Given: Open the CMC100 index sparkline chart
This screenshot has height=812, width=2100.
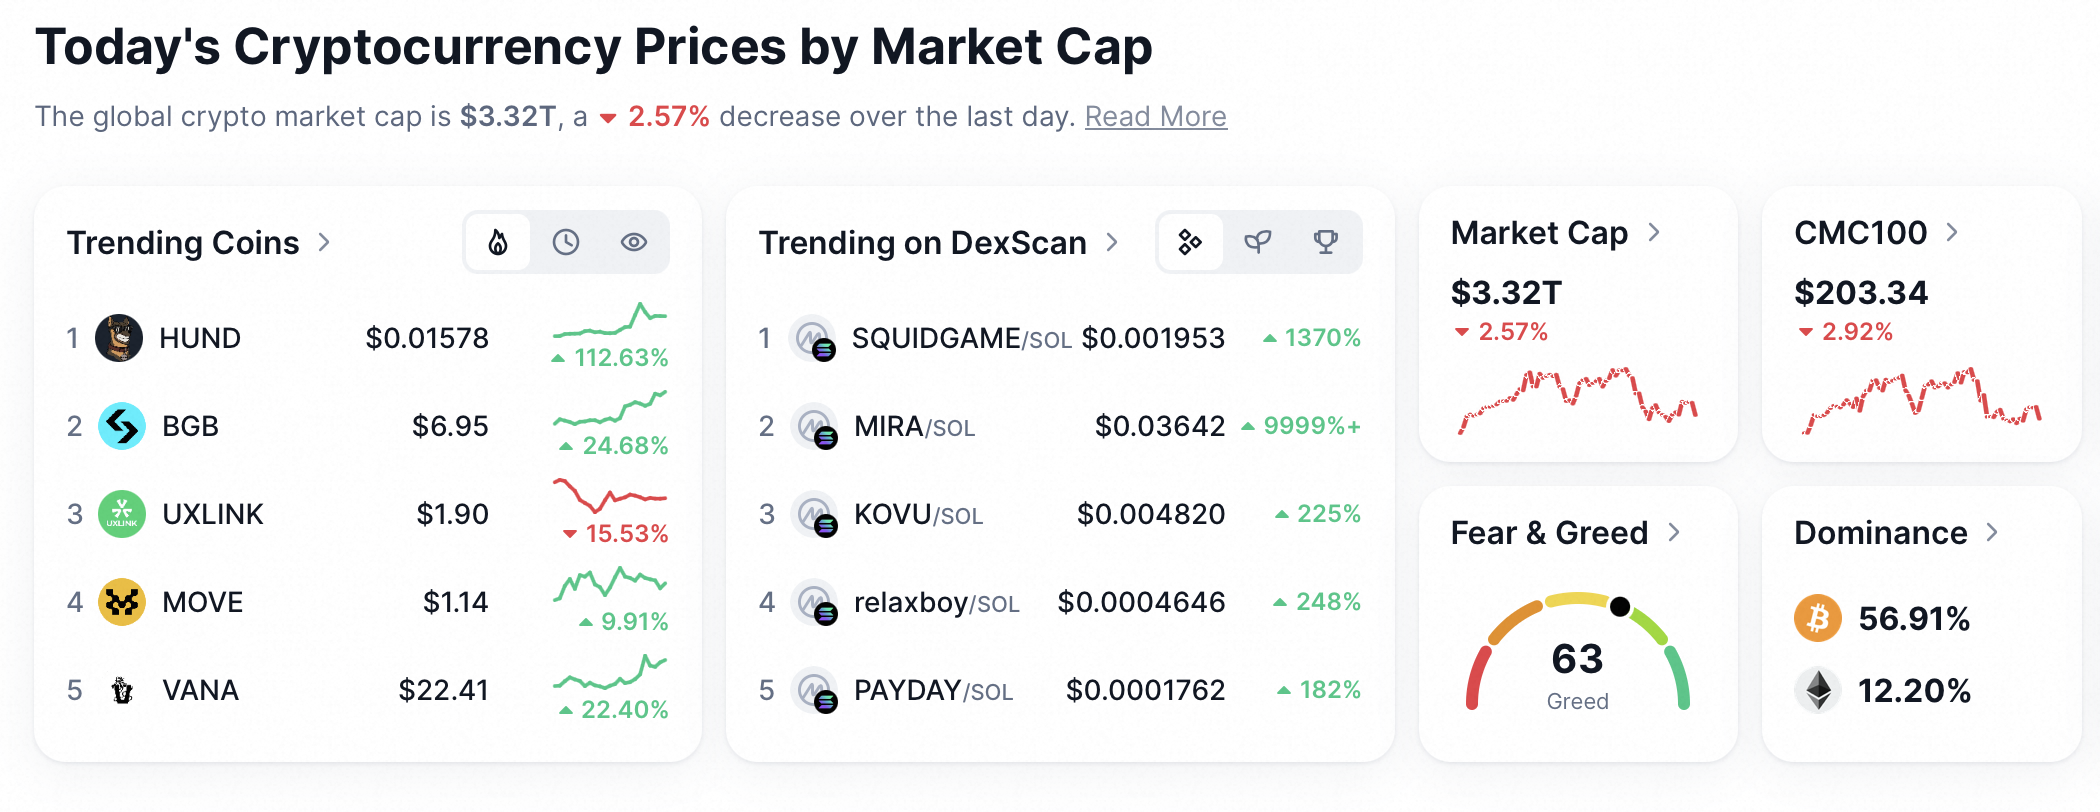Looking at the screenshot, I should pyautogui.click(x=1921, y=400).
